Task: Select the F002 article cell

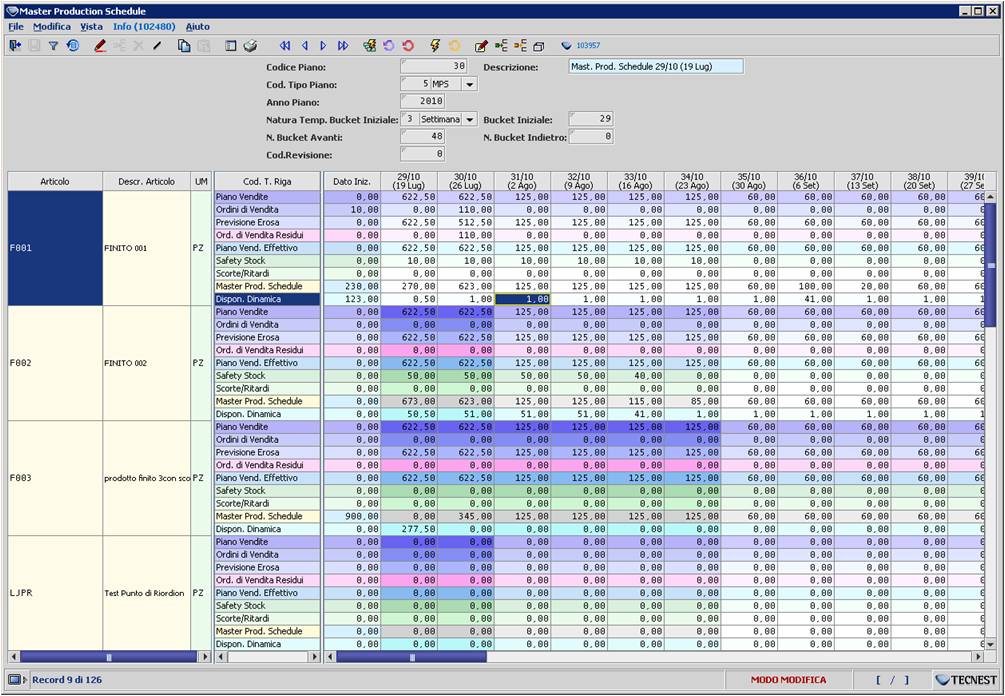Action: (x=55, y=363)
